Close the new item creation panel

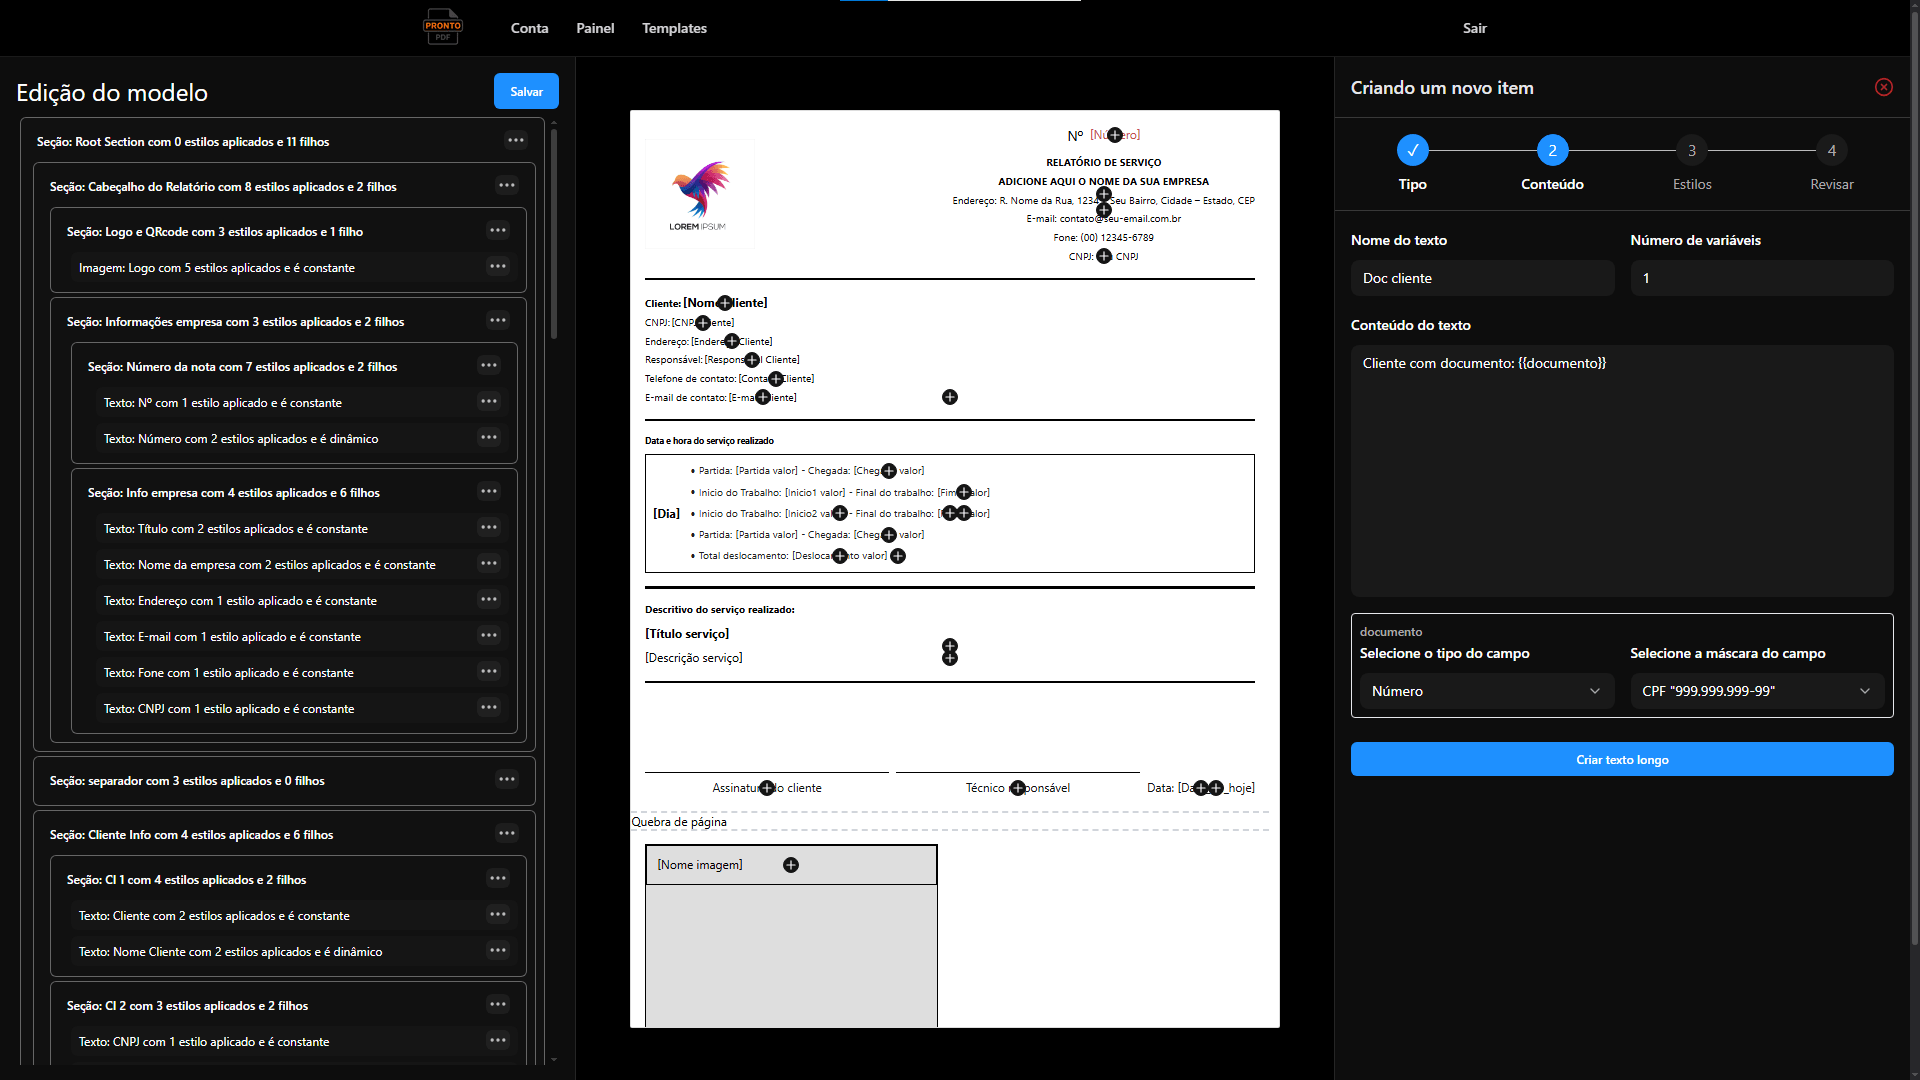click(x=1883, y=87)
